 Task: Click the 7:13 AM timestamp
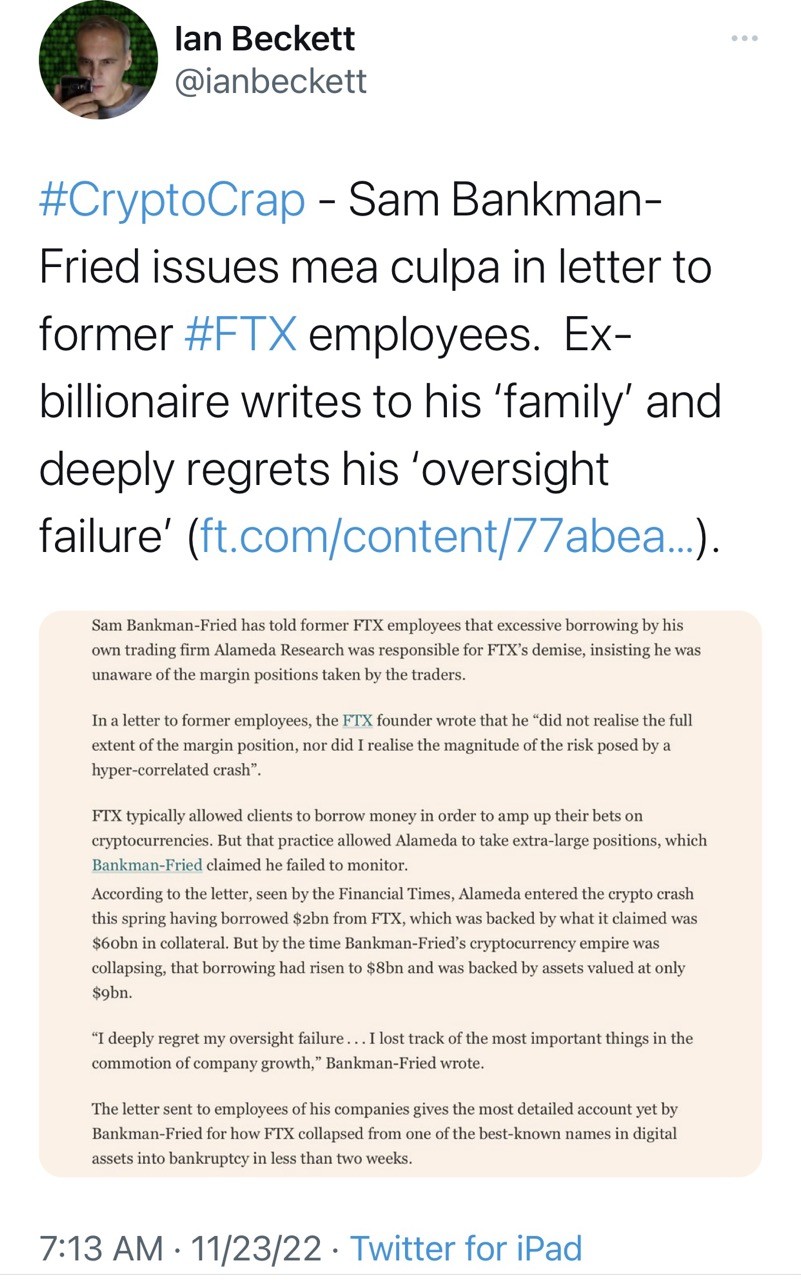(x=101, y=1247)
